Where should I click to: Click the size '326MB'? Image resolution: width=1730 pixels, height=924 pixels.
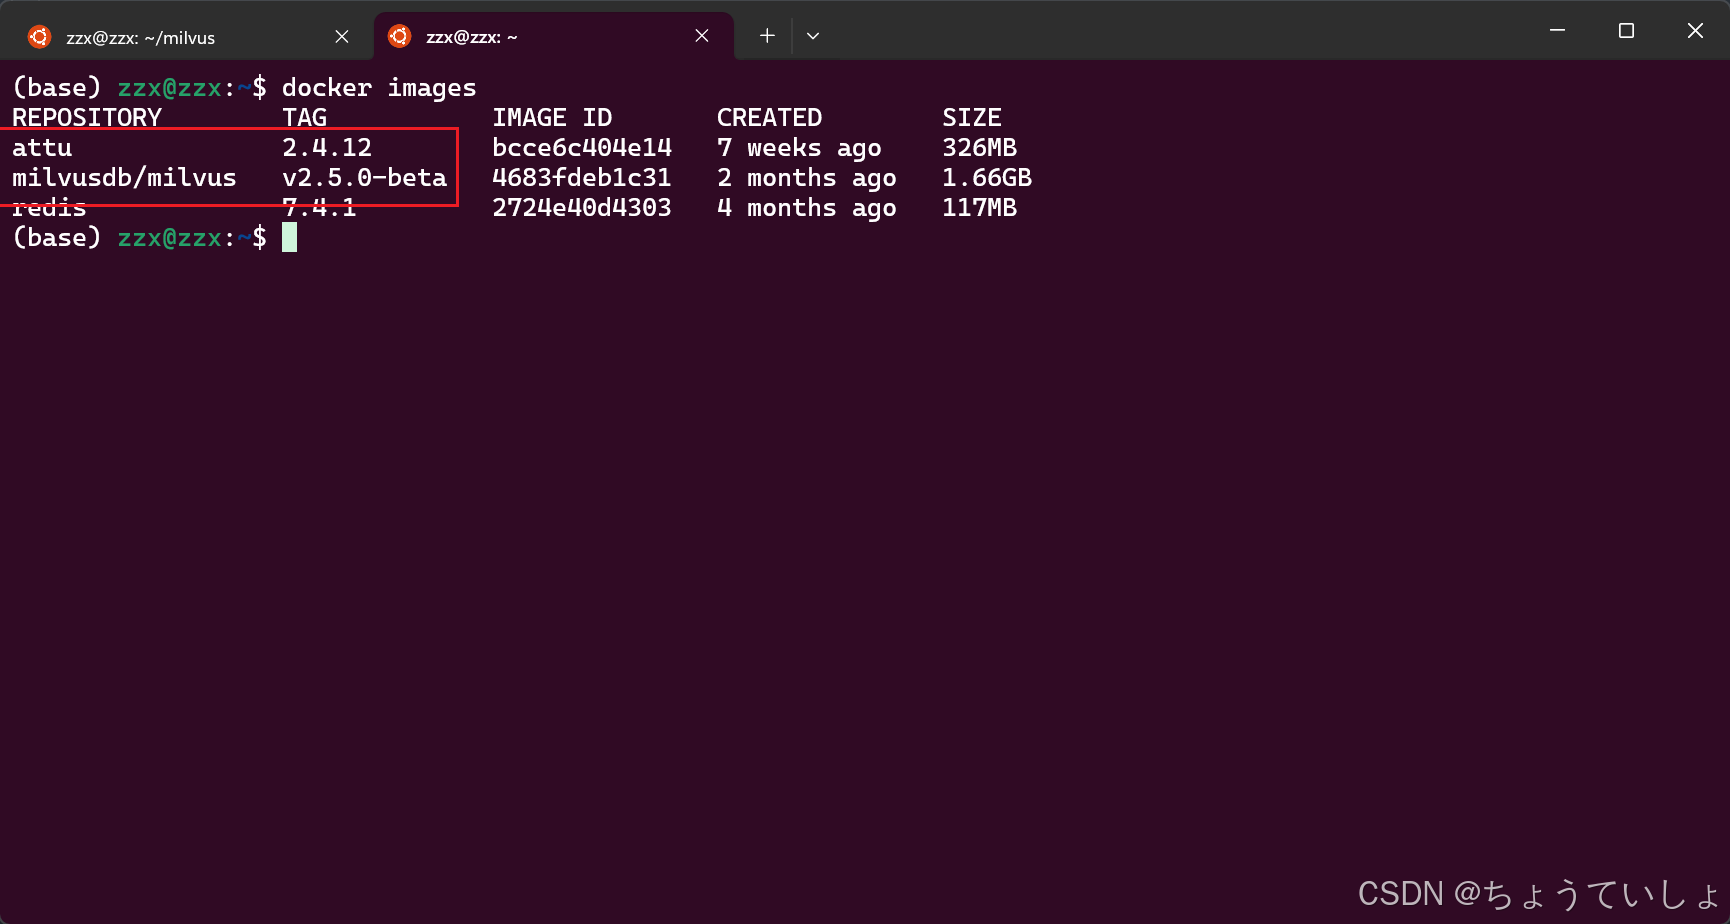pos(979,148)
